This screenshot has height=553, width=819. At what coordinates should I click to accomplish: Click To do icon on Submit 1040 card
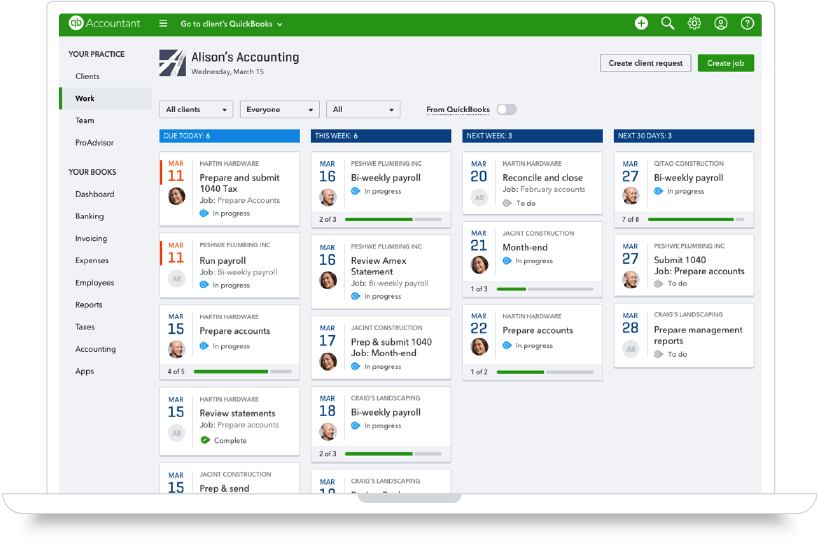[x=659, y=284]
